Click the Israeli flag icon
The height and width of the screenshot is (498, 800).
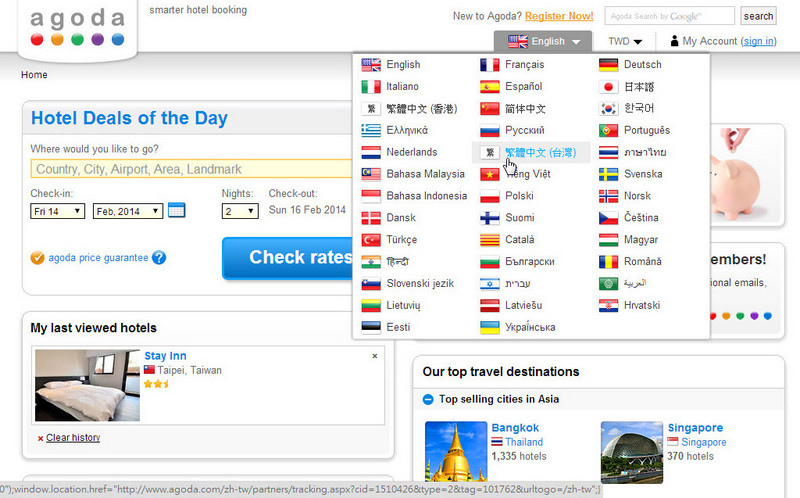point(490,284)
